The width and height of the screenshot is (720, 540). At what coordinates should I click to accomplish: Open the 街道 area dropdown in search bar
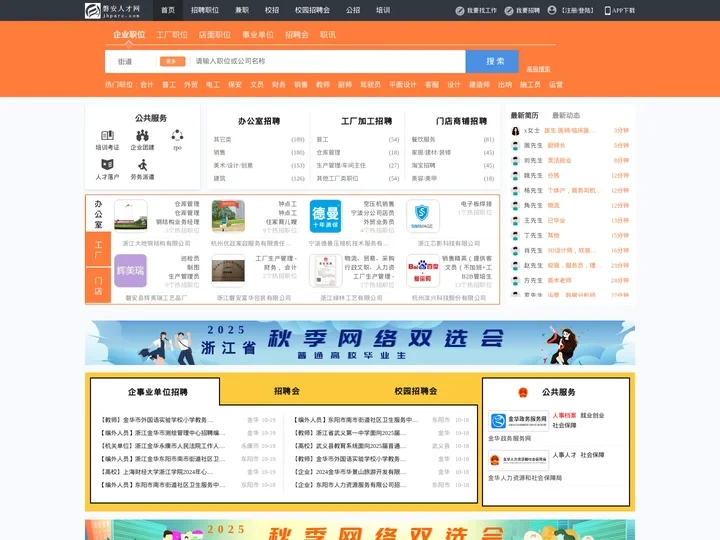pyautogui.click(x=125, y=61)
